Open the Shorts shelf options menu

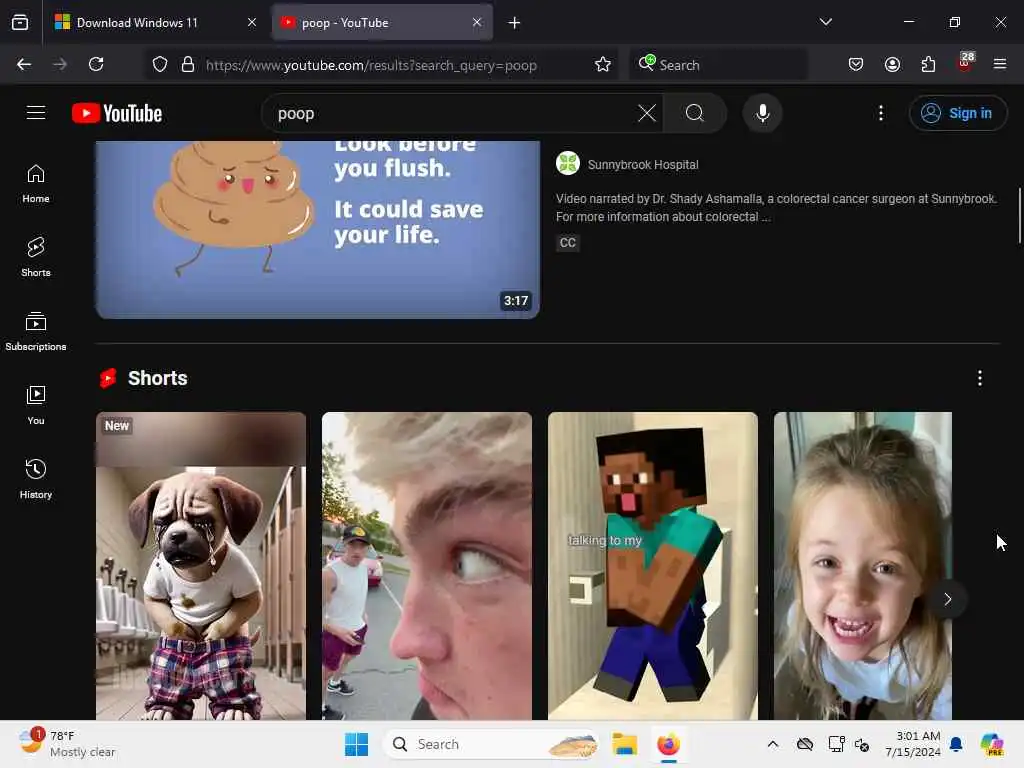click(980, 378)
